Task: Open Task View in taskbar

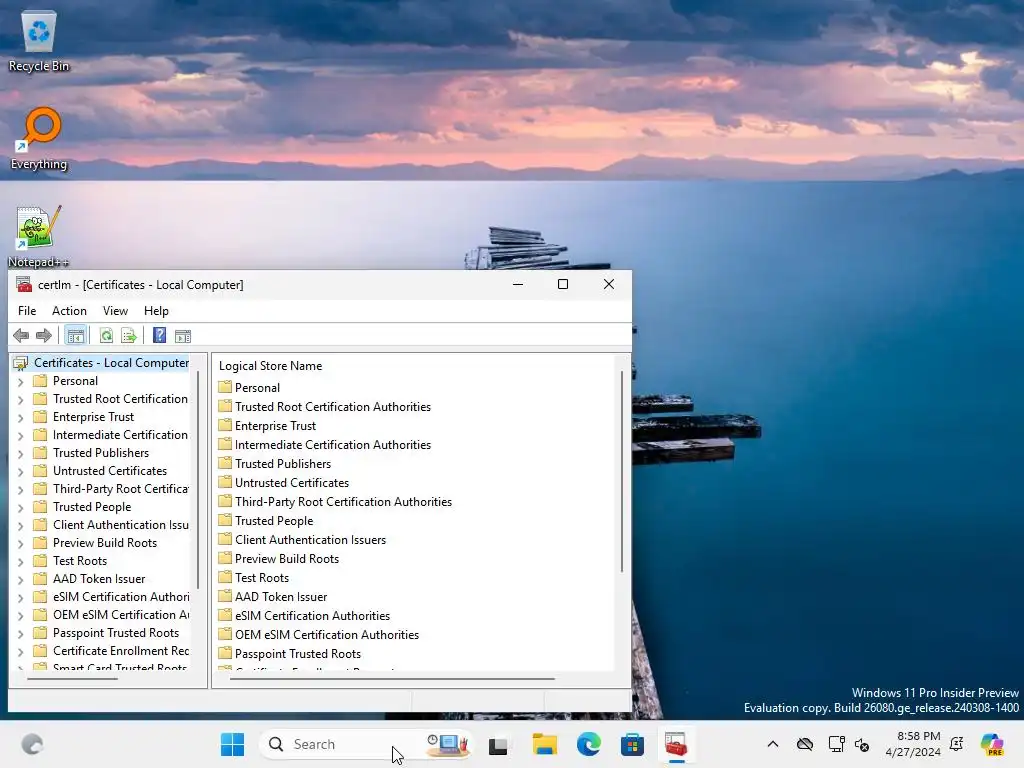Action: (x=498, y=744)
